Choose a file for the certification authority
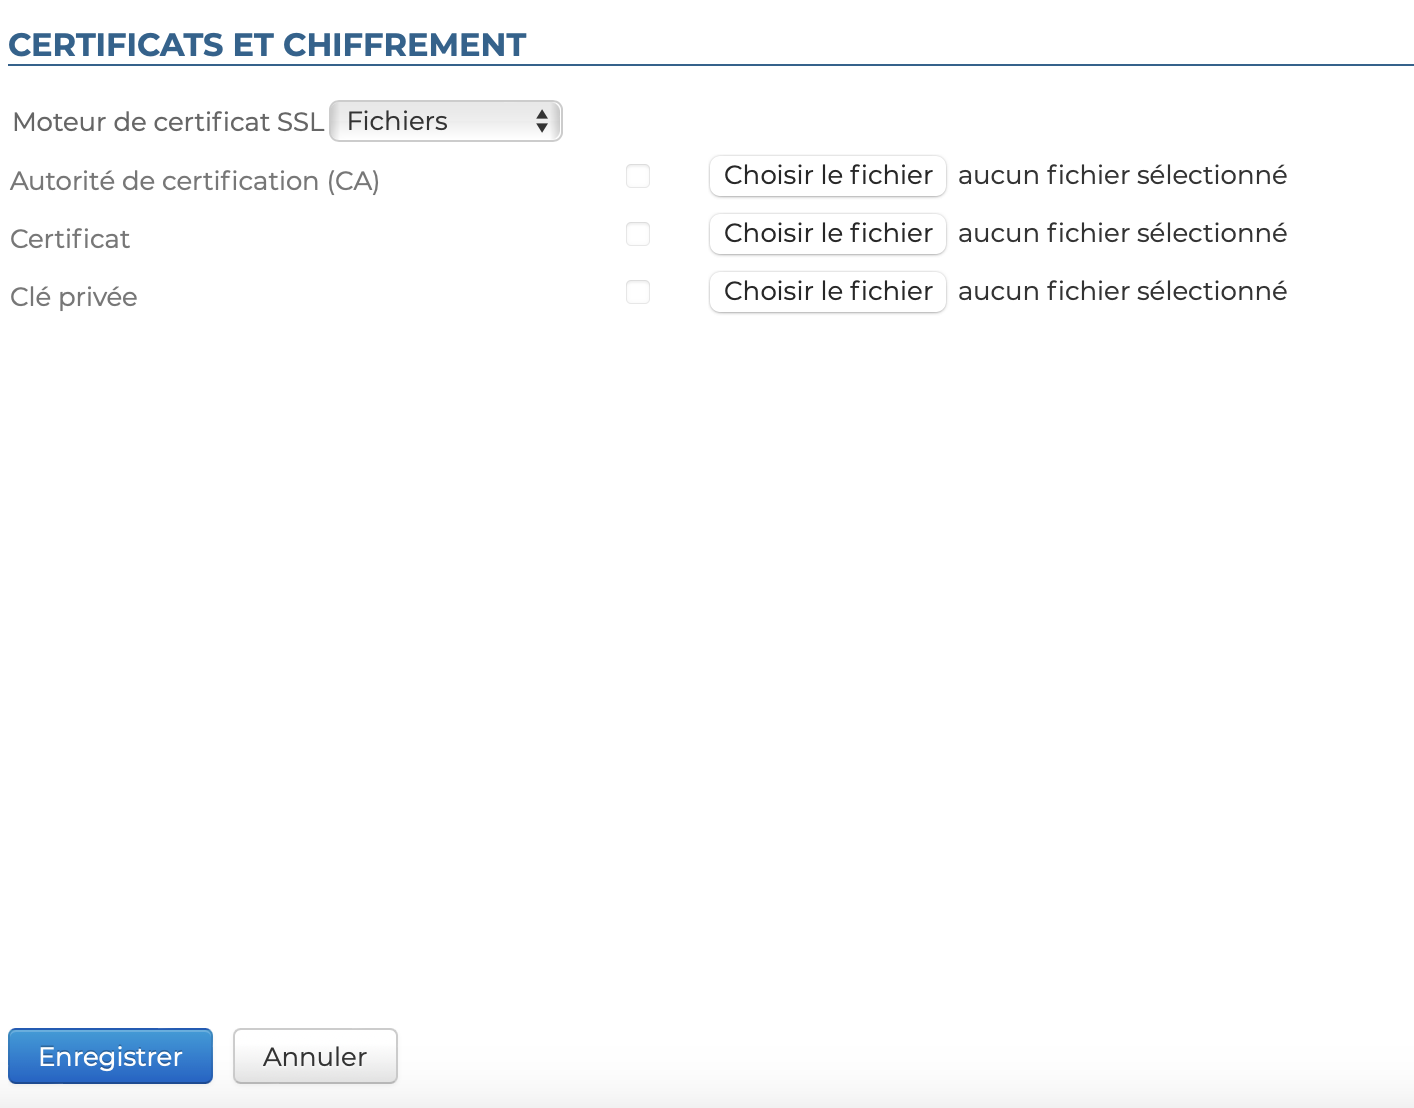The height and width of the screenshot is (1108, 1414). [827, 176]
